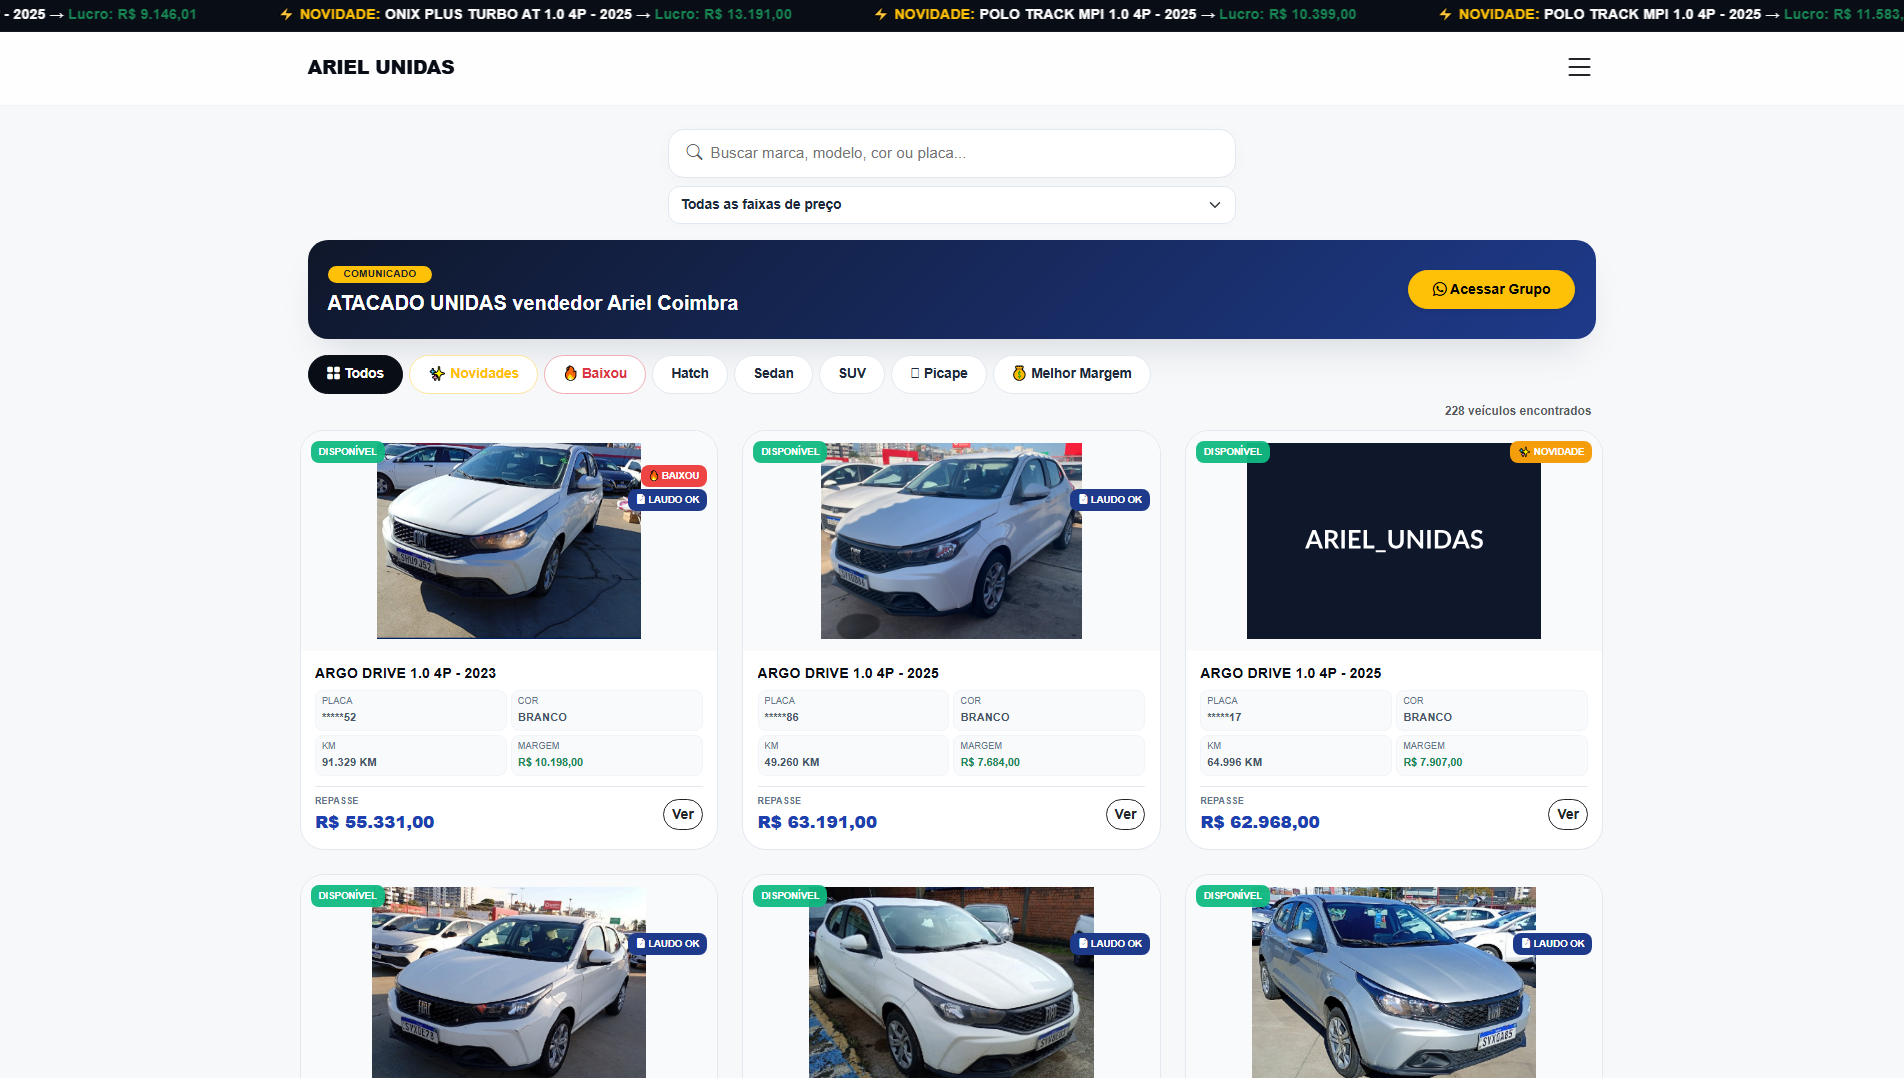Click the mileage 64.996 KM
Image resolution: width=1904 pixels, height=1078 pixels.
click(1234, 762)
